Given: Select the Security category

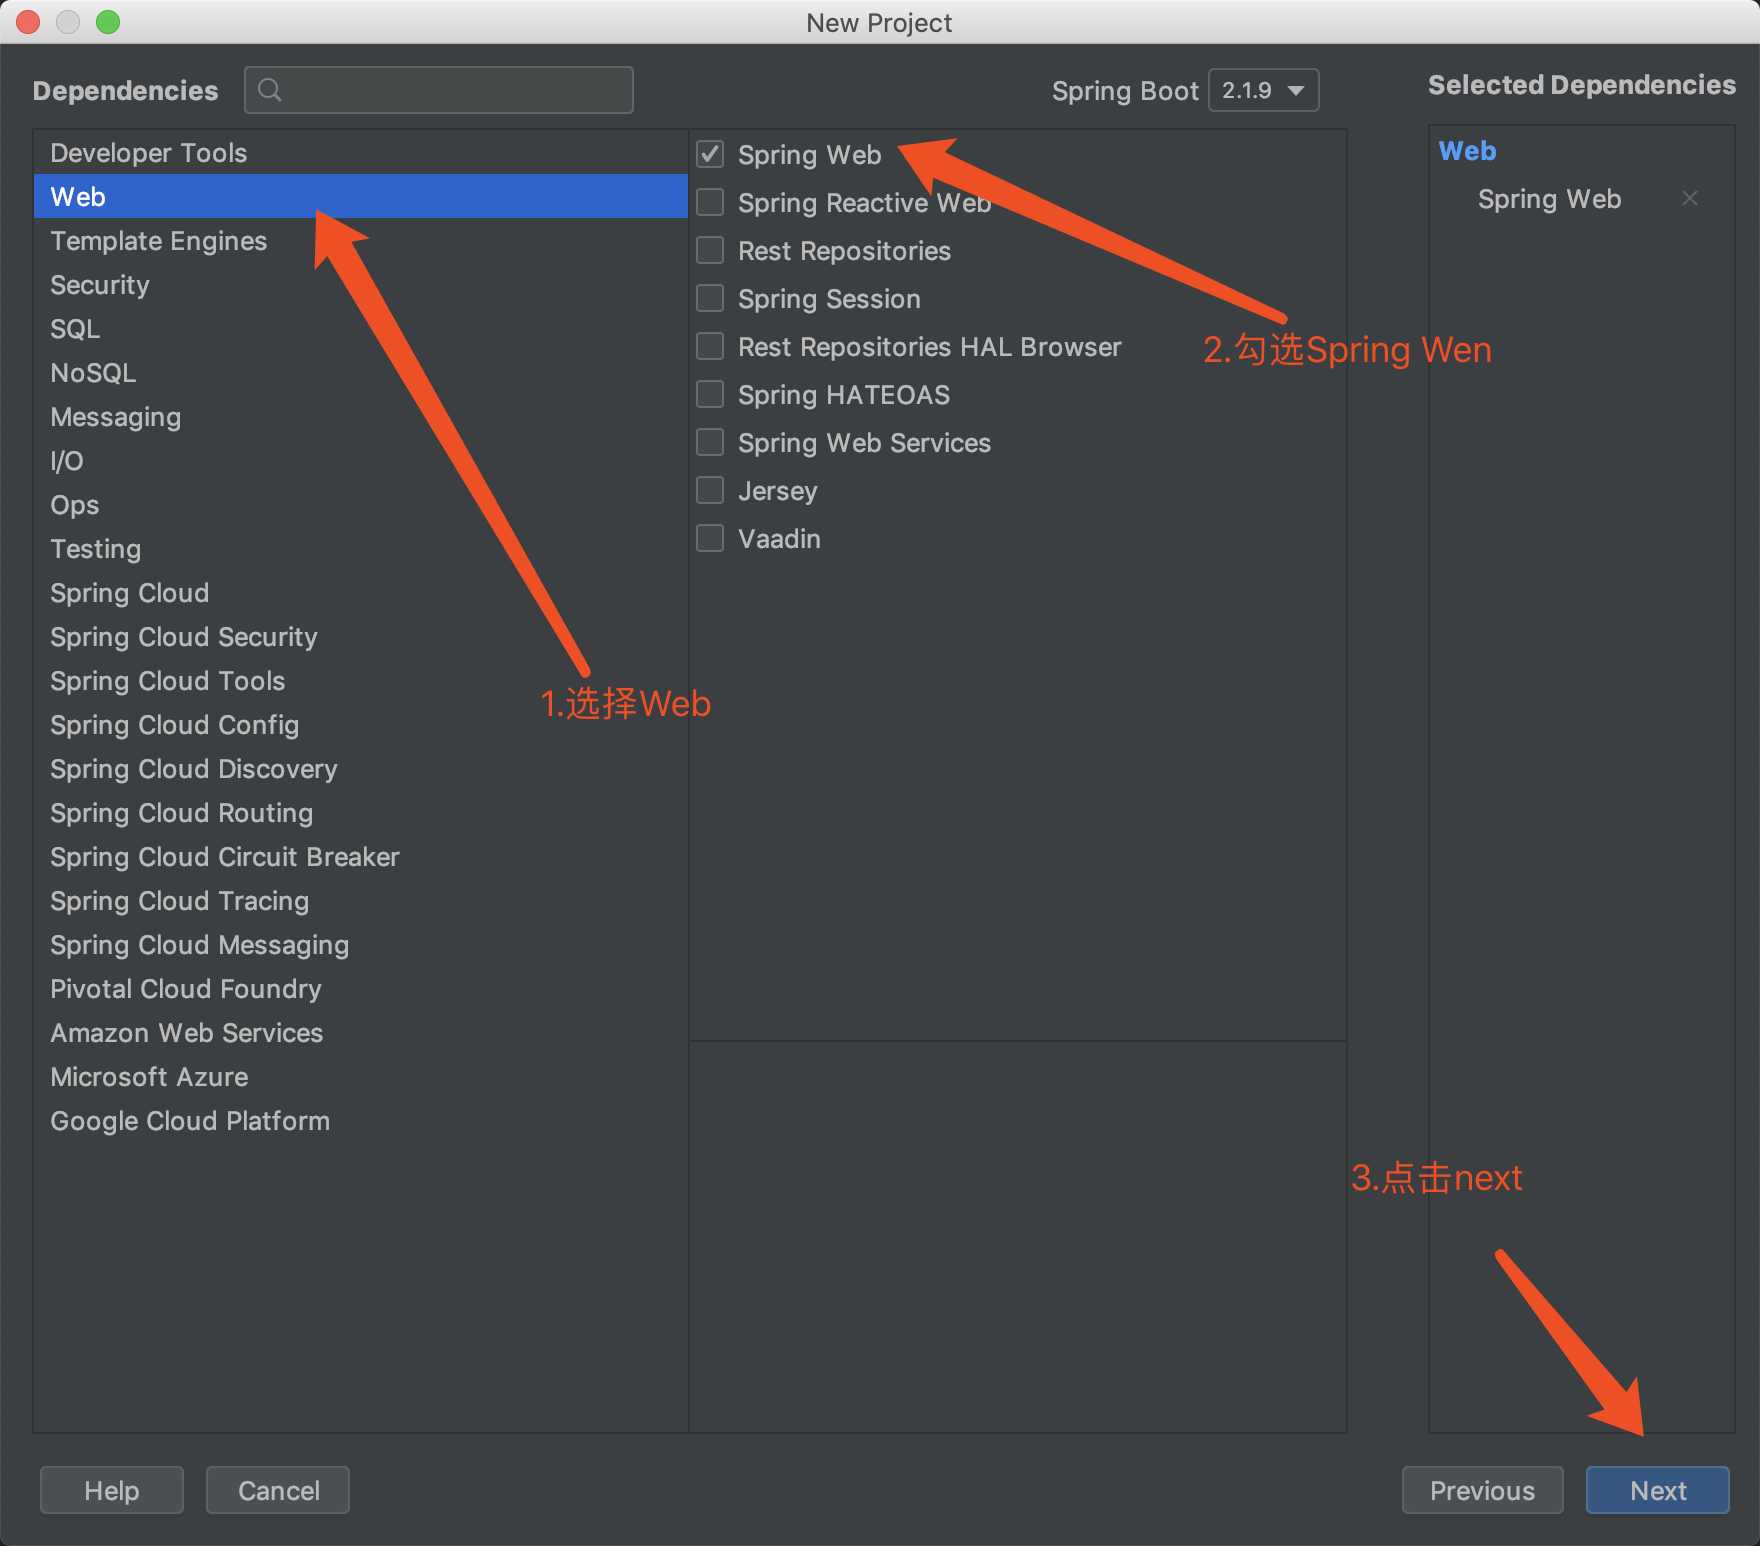Looking at the screenshot, I should point(360,284).
